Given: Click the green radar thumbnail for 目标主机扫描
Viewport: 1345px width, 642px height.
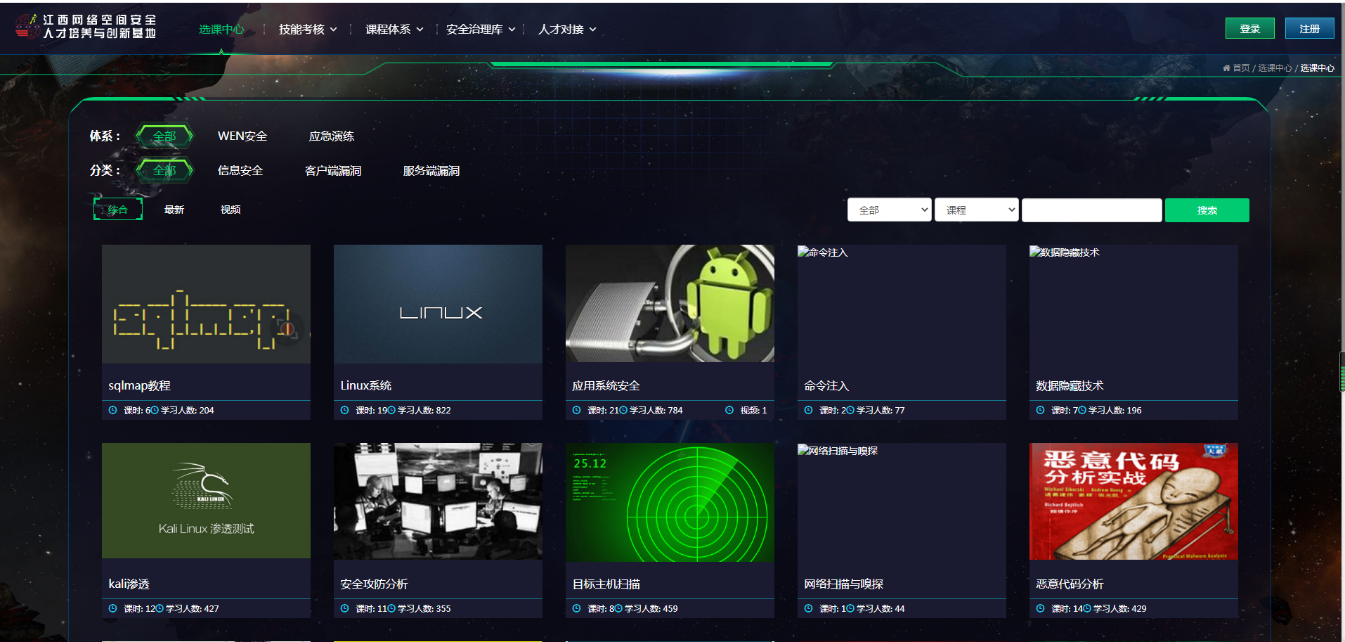Looking at the screenshot, I should (x=670, y=501).
